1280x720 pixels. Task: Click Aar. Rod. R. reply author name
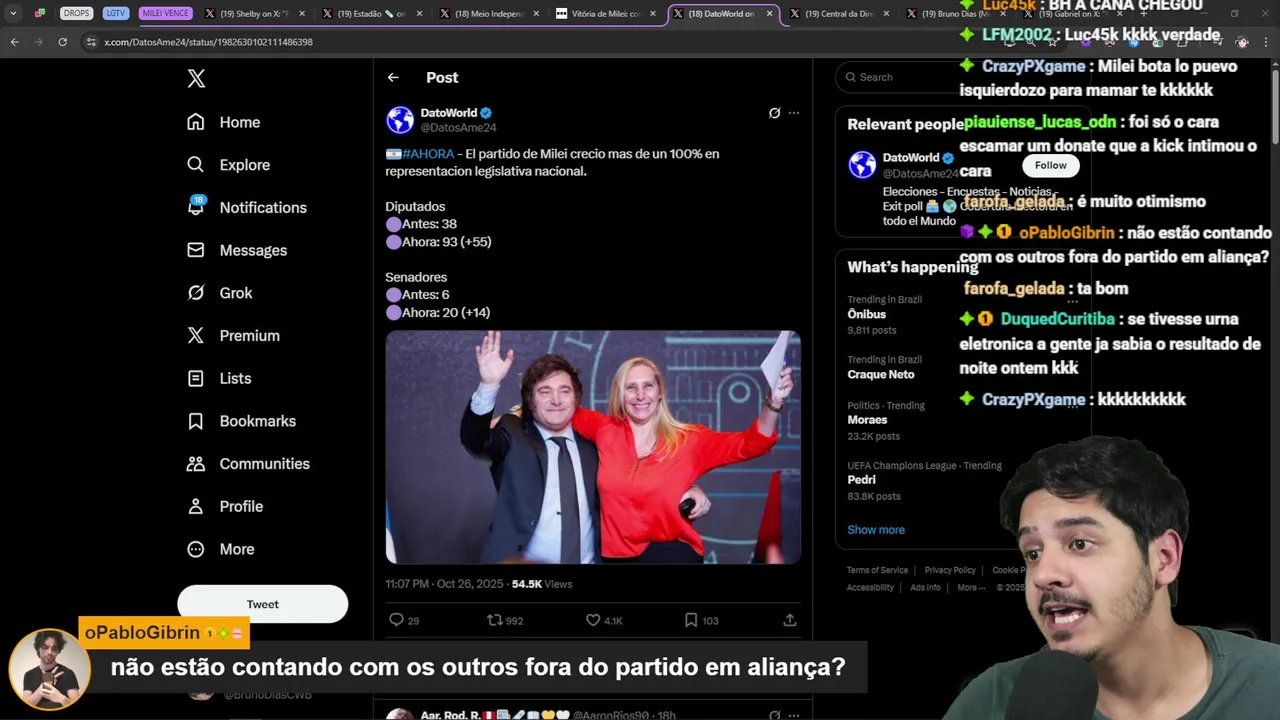450,714
